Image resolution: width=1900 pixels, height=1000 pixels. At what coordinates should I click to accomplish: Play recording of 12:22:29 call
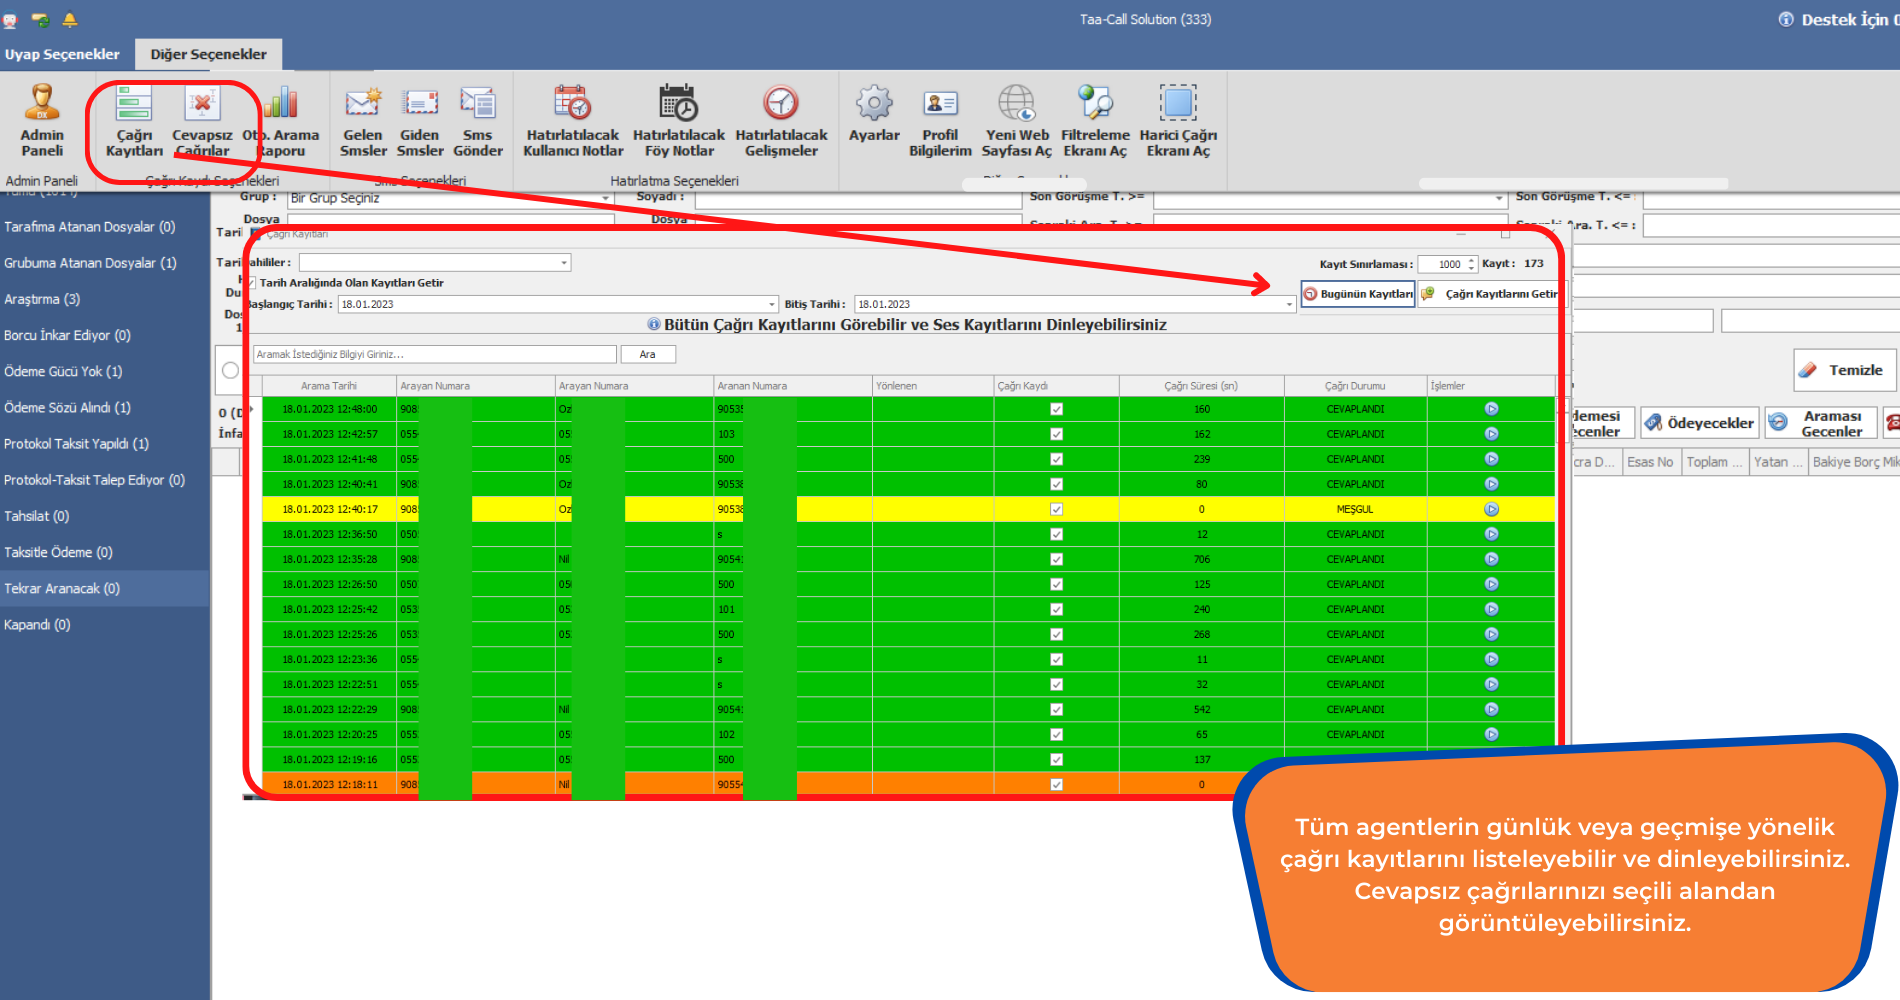(1491, 709)
